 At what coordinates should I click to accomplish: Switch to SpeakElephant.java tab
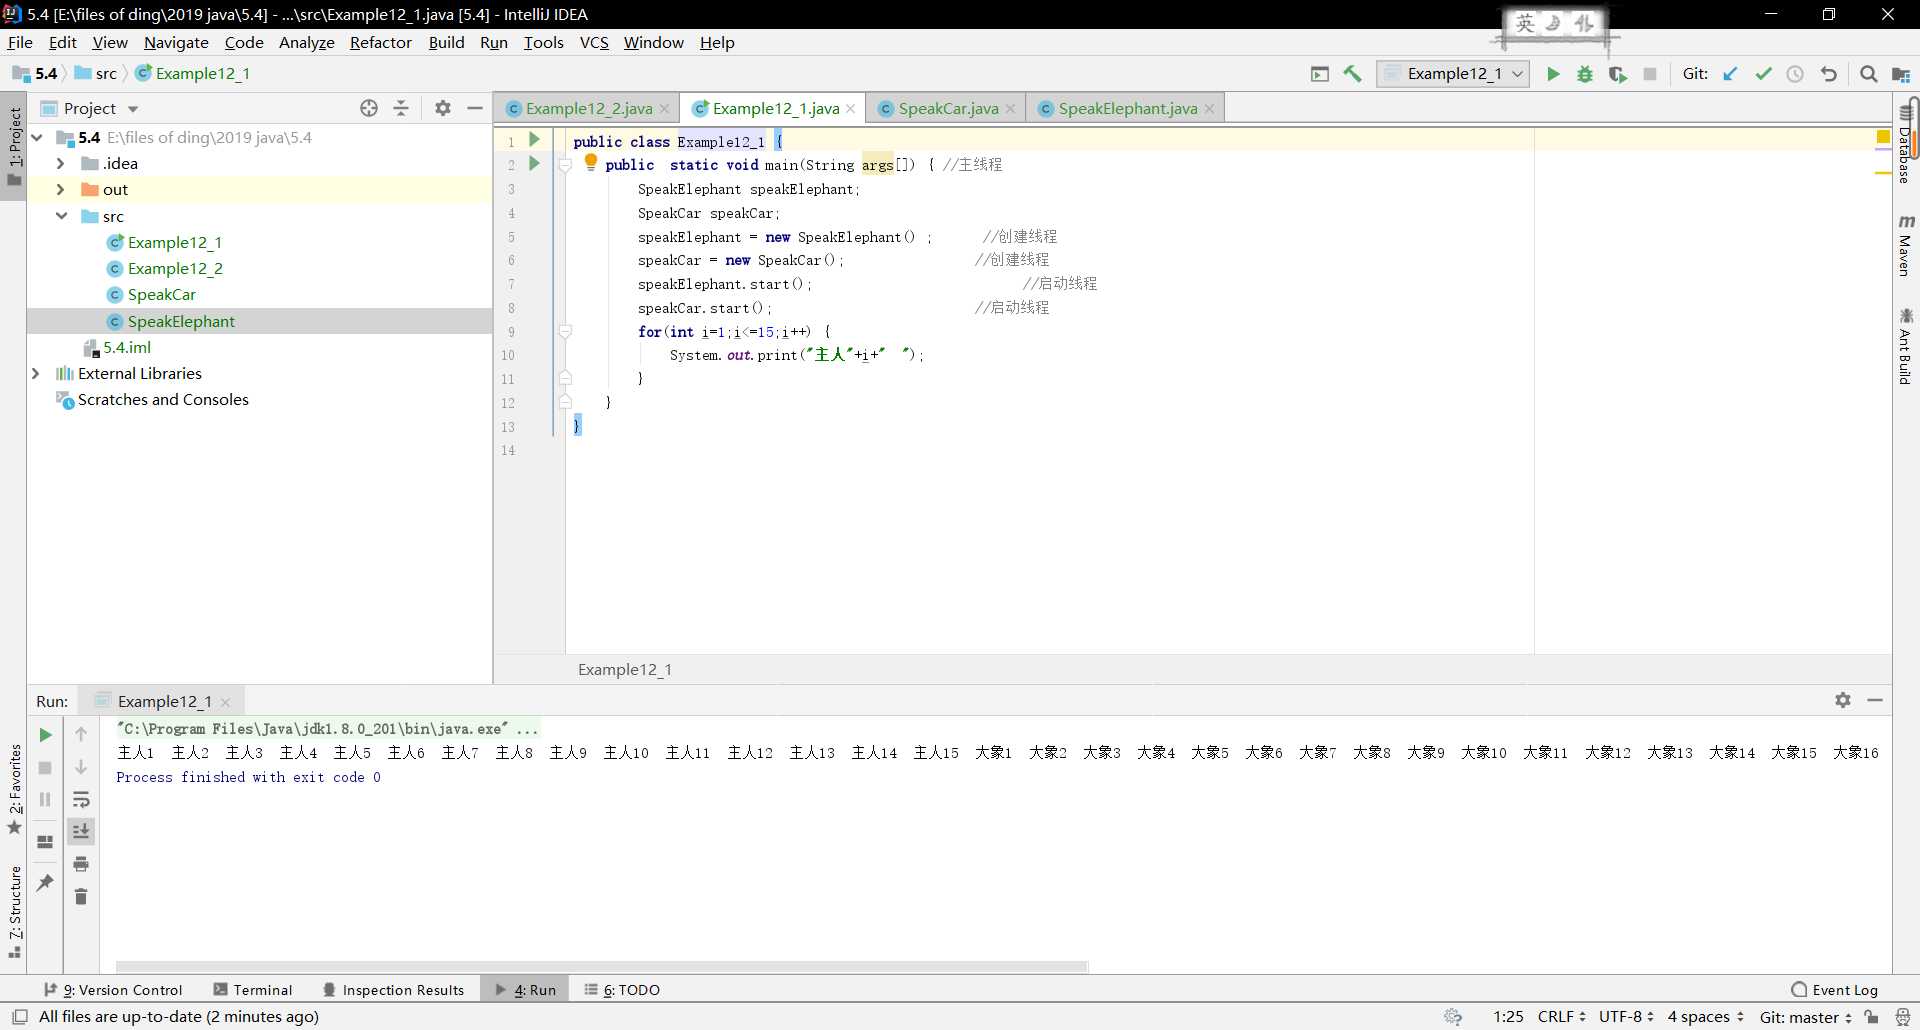pos(1127,108)
